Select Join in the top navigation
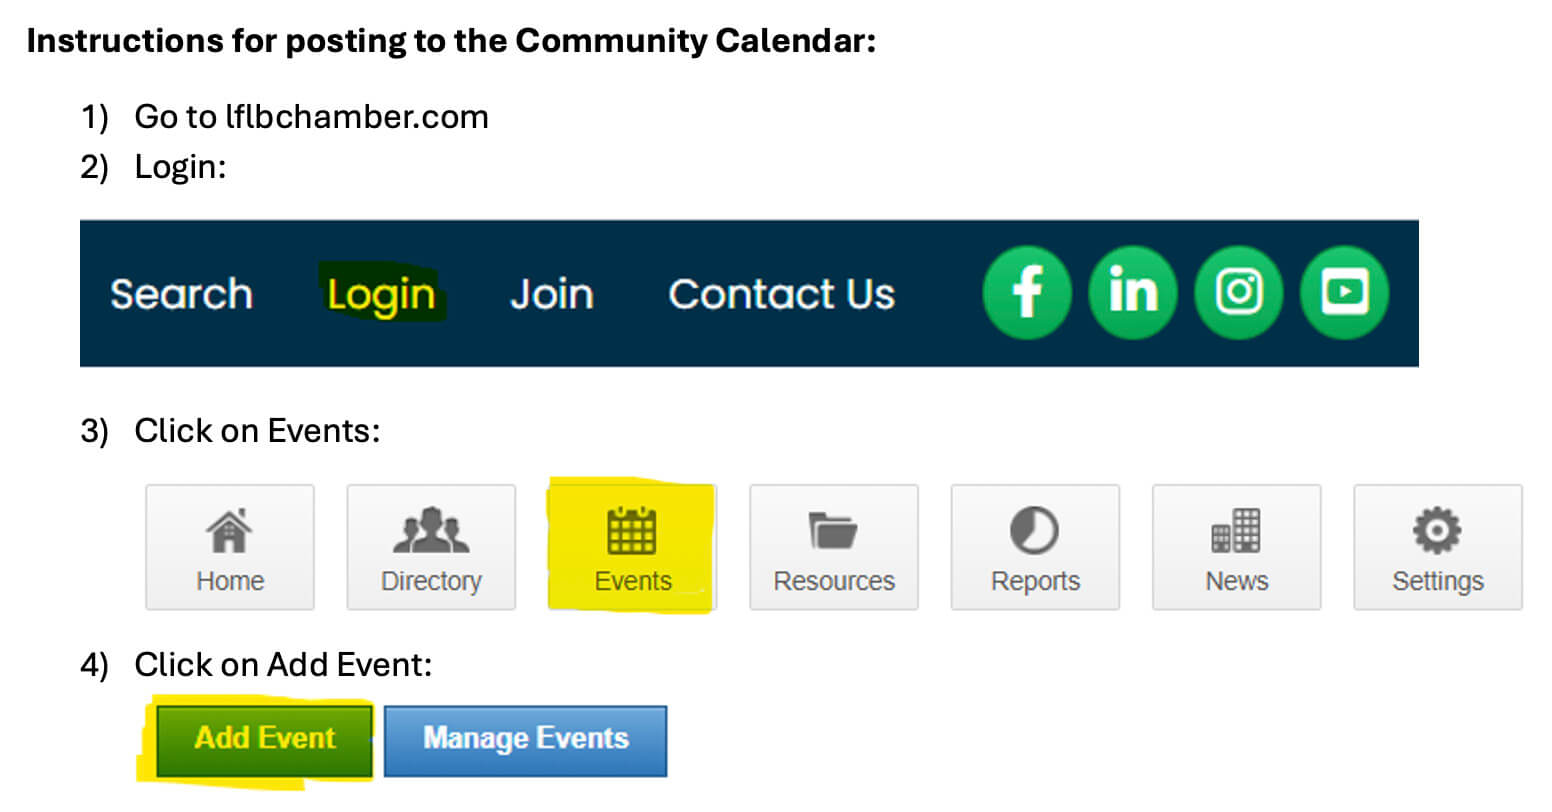This screenshot has height=812, width=1552. tap(552, 294)
